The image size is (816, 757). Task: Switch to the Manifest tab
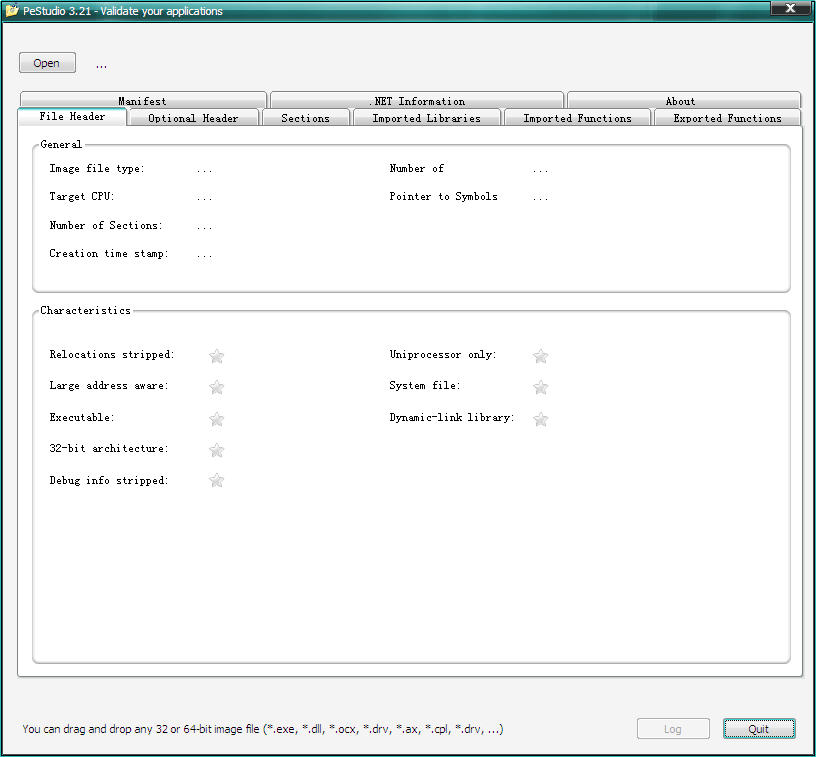point(143,100)
